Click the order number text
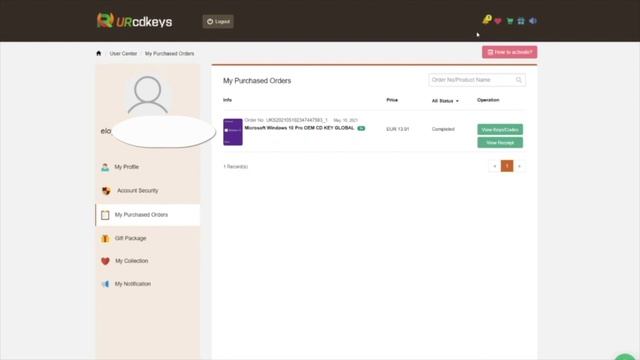 click(286, 120)
